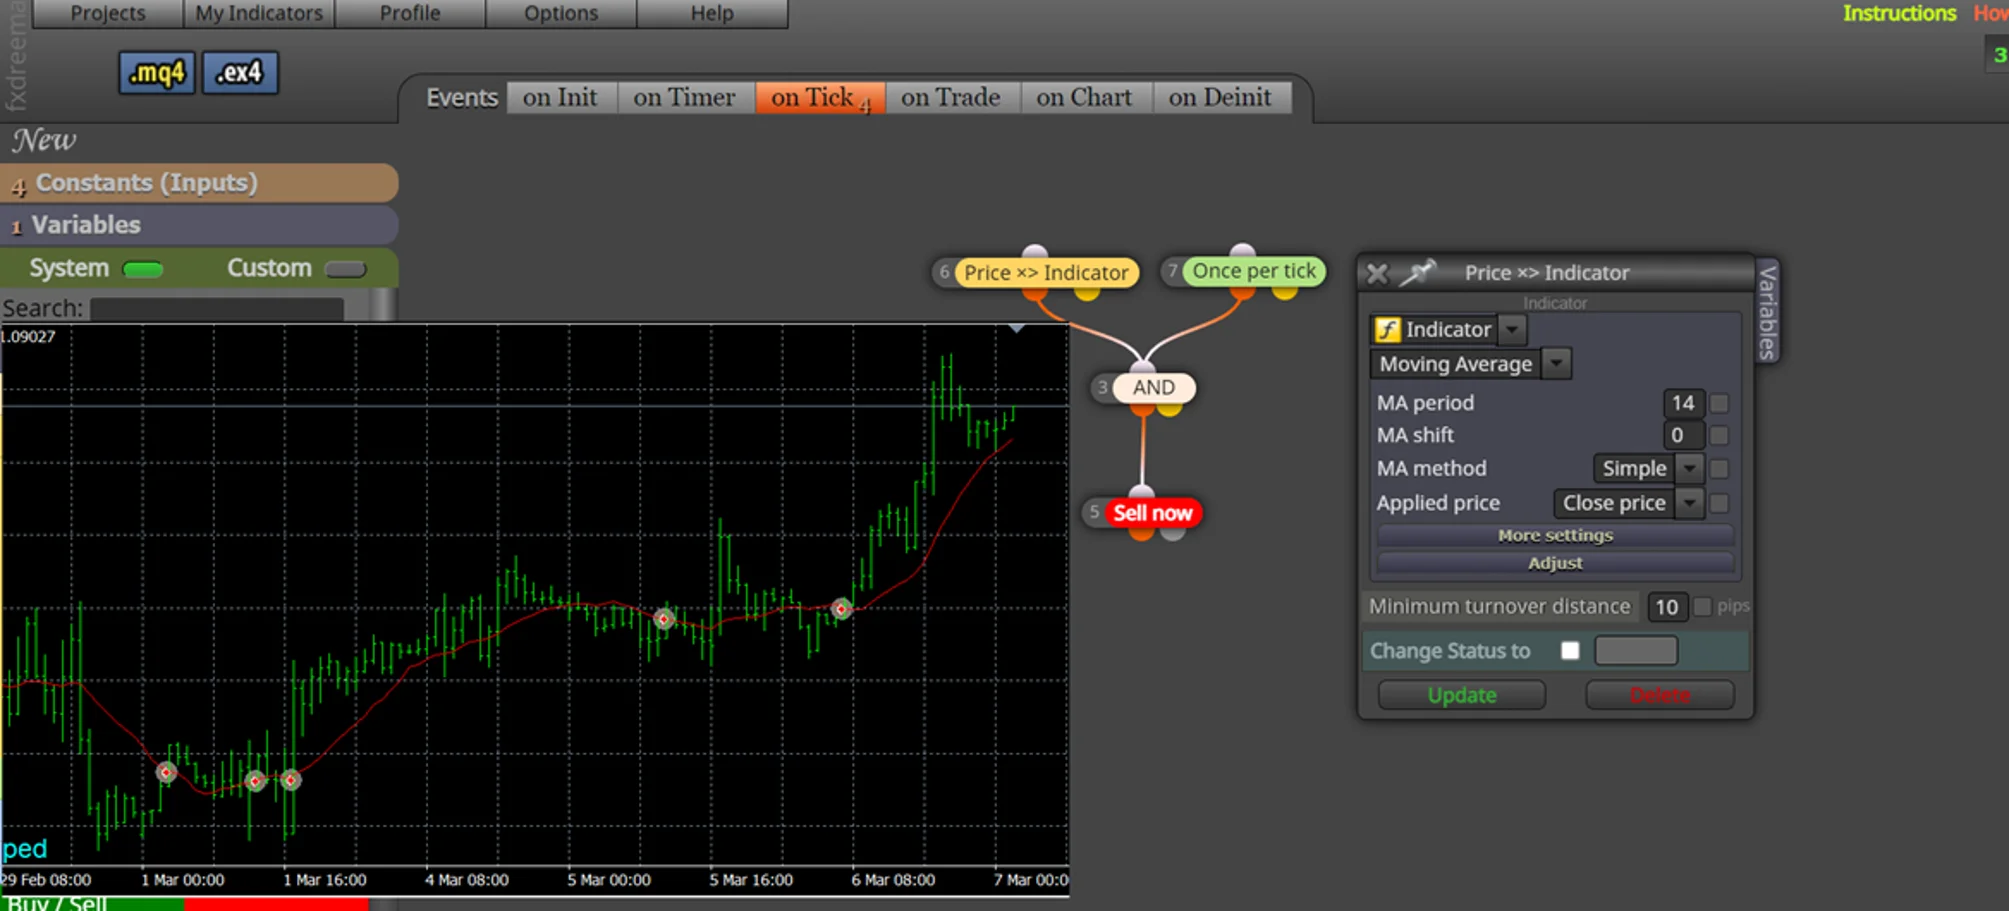
Task: Click input connector atop Once per tick node
Action: tap(1243, 250)
